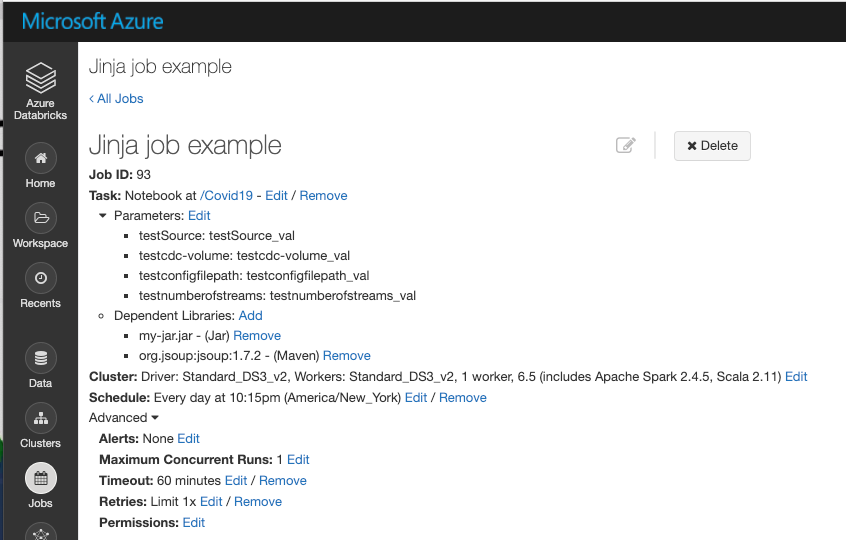The height and width of the screenshot is (540, 846).
Task: Remove the my-jar.jar library
Action: [x=257, y=335]
